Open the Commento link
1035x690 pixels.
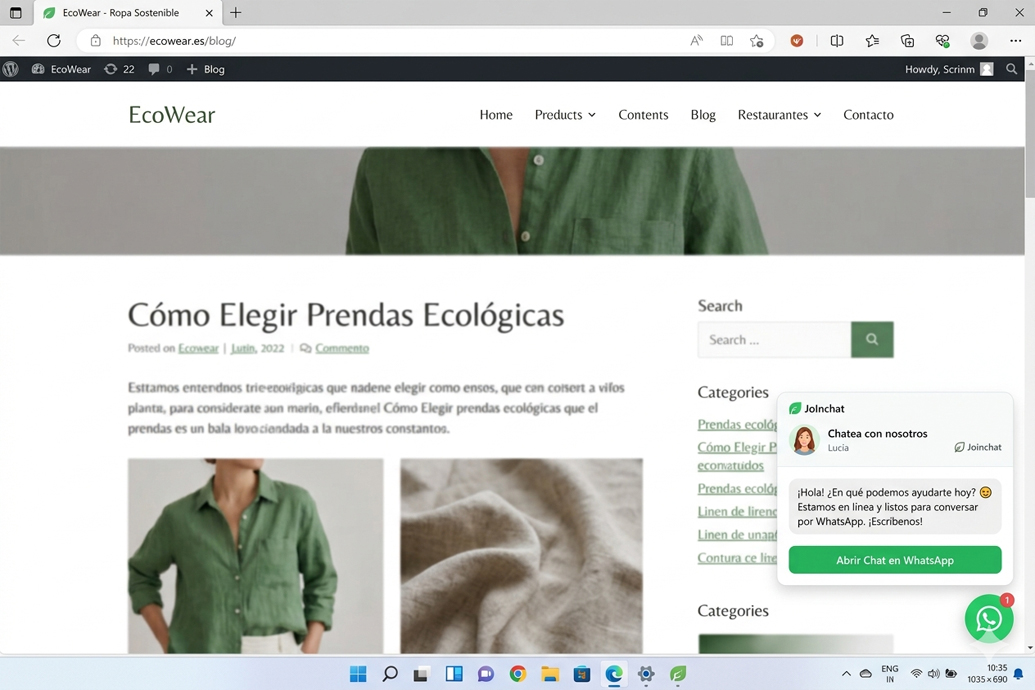coord(342,348)
